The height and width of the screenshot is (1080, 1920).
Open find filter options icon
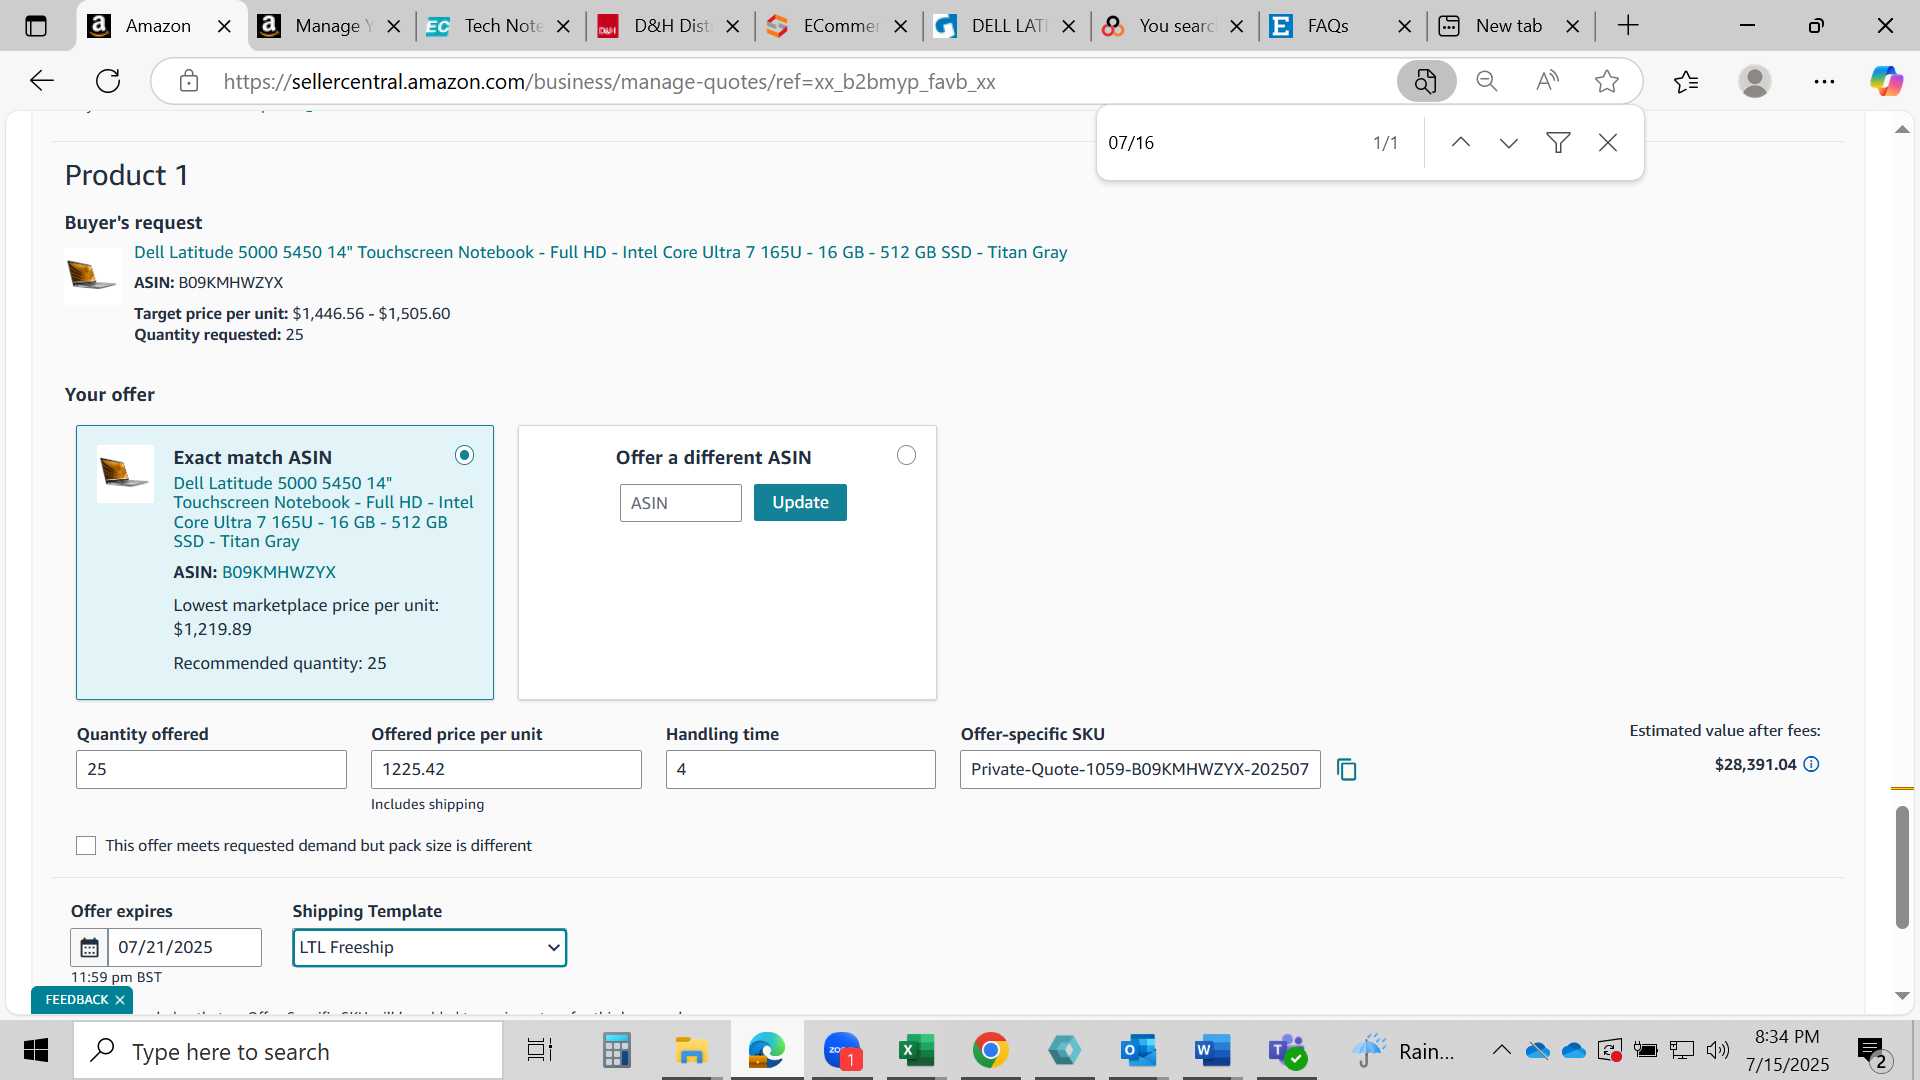tap(1558, 143)
